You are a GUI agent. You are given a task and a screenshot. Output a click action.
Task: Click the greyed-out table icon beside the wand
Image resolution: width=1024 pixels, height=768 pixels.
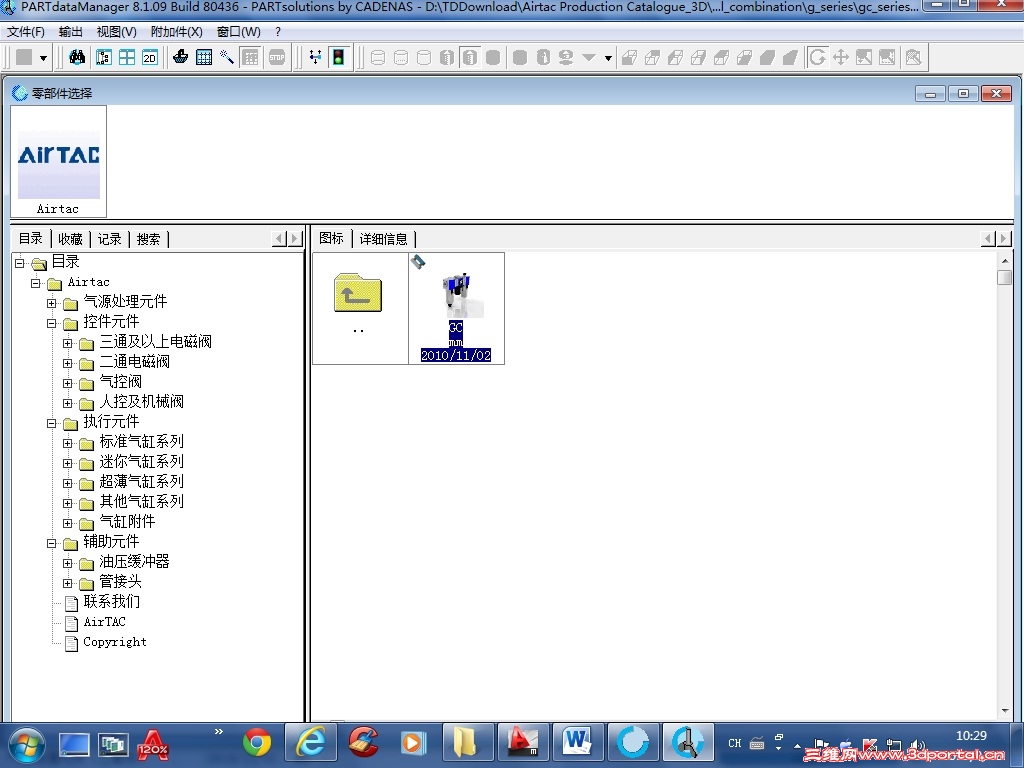[x=250, y=57]
